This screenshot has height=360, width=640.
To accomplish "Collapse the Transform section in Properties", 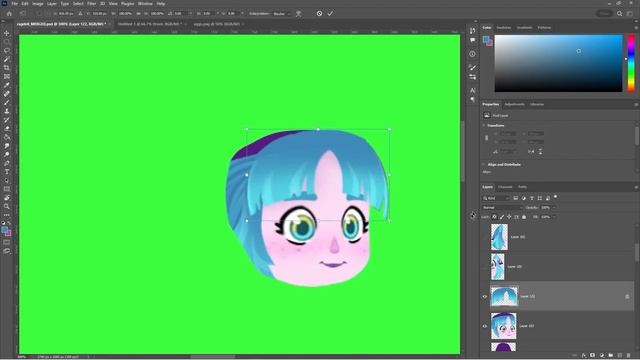I will (x=484, y=126).
